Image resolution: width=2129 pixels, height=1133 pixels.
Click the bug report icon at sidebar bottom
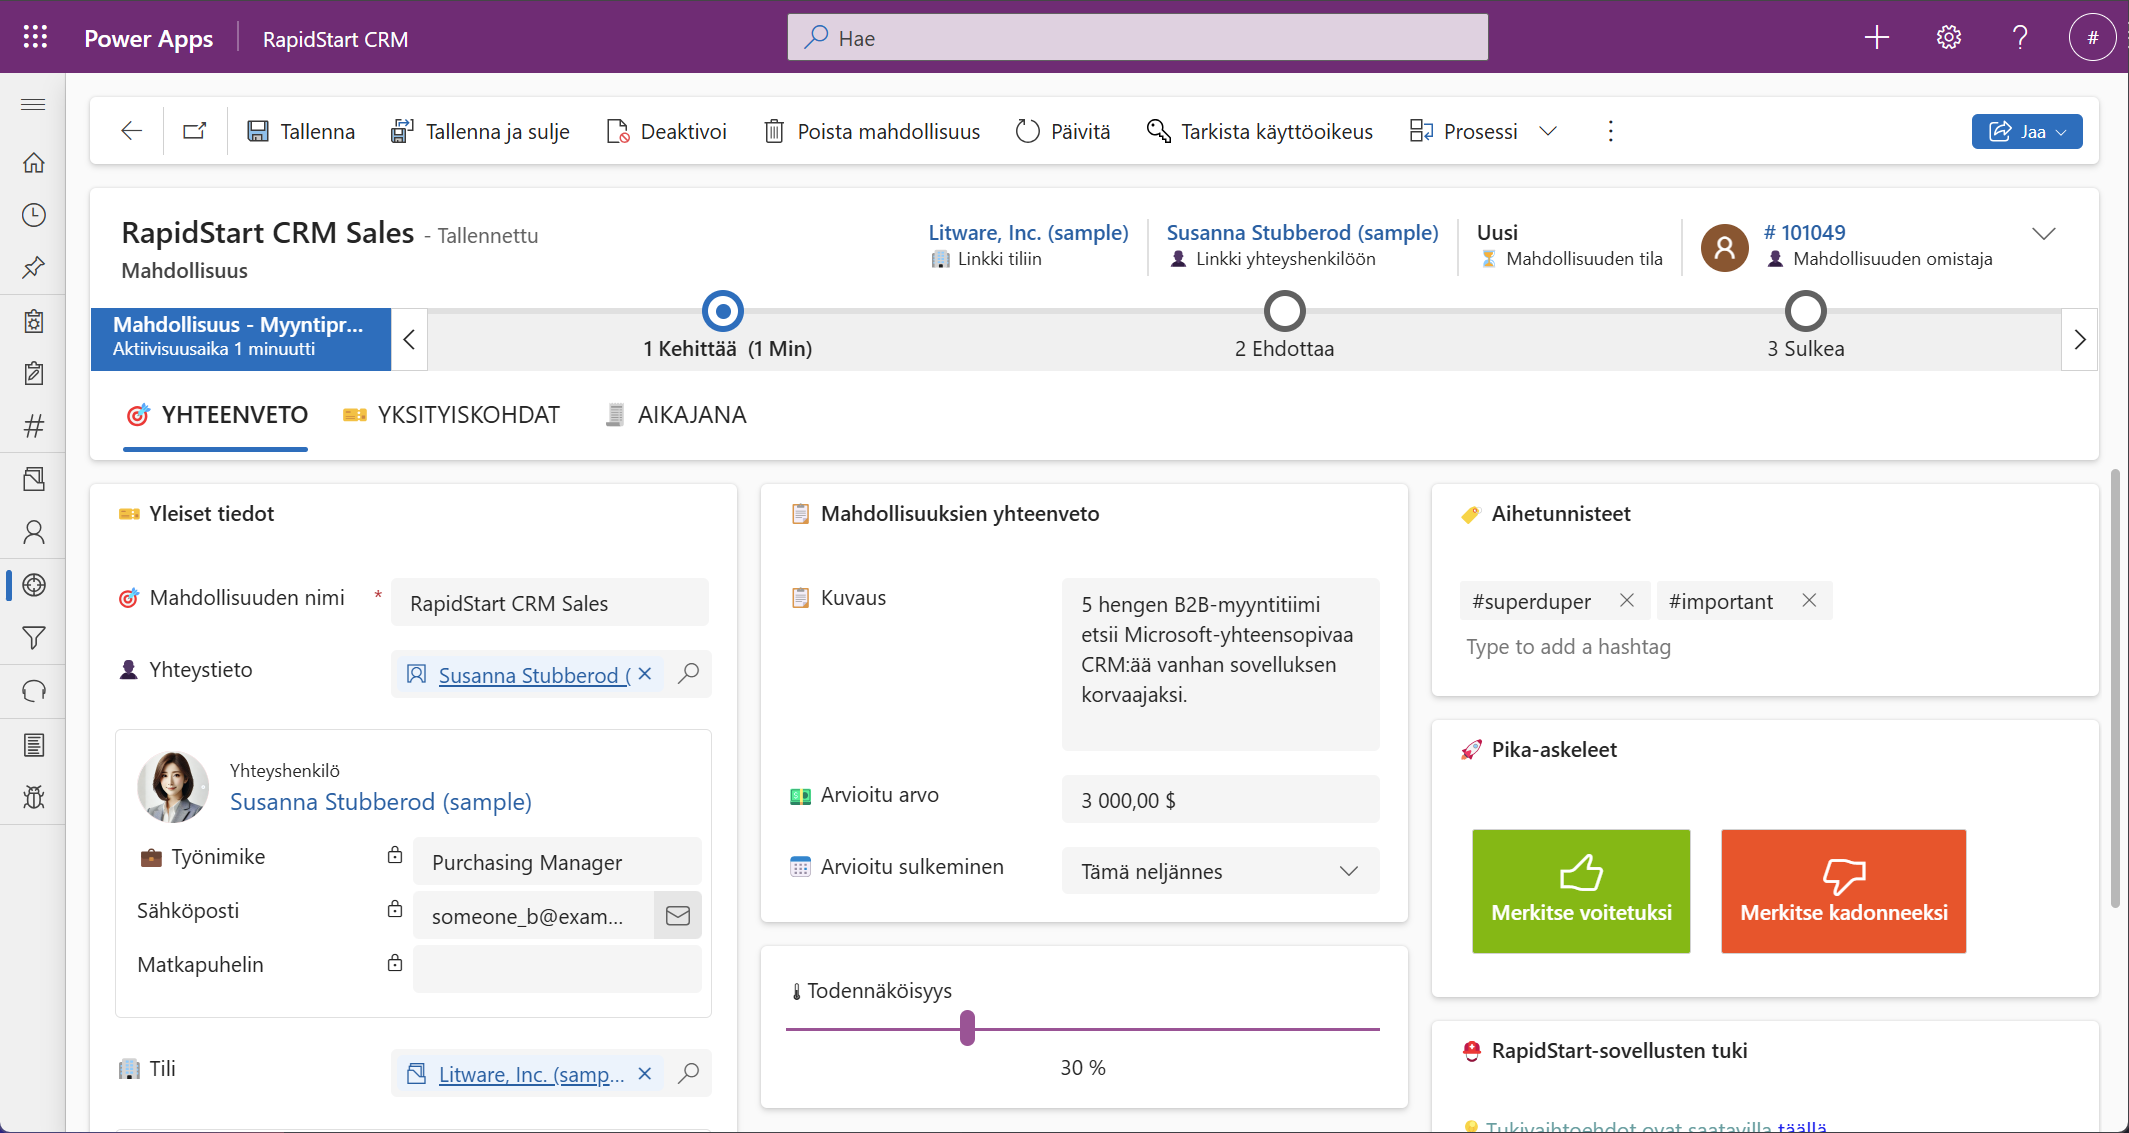pos(33,797)
